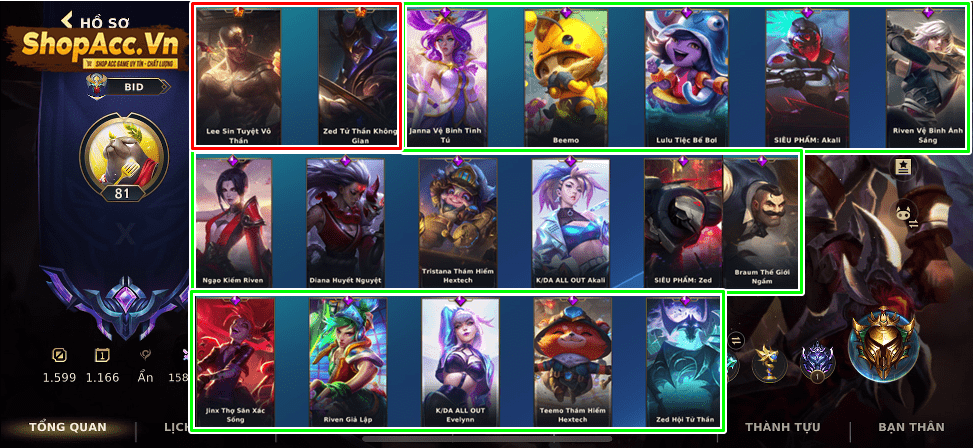Image resolution: width=973 pixels, height=448 pixels.
Task: Open the K/DA ALL OUT Evelynn skin
Action: [x=460, y=362]
